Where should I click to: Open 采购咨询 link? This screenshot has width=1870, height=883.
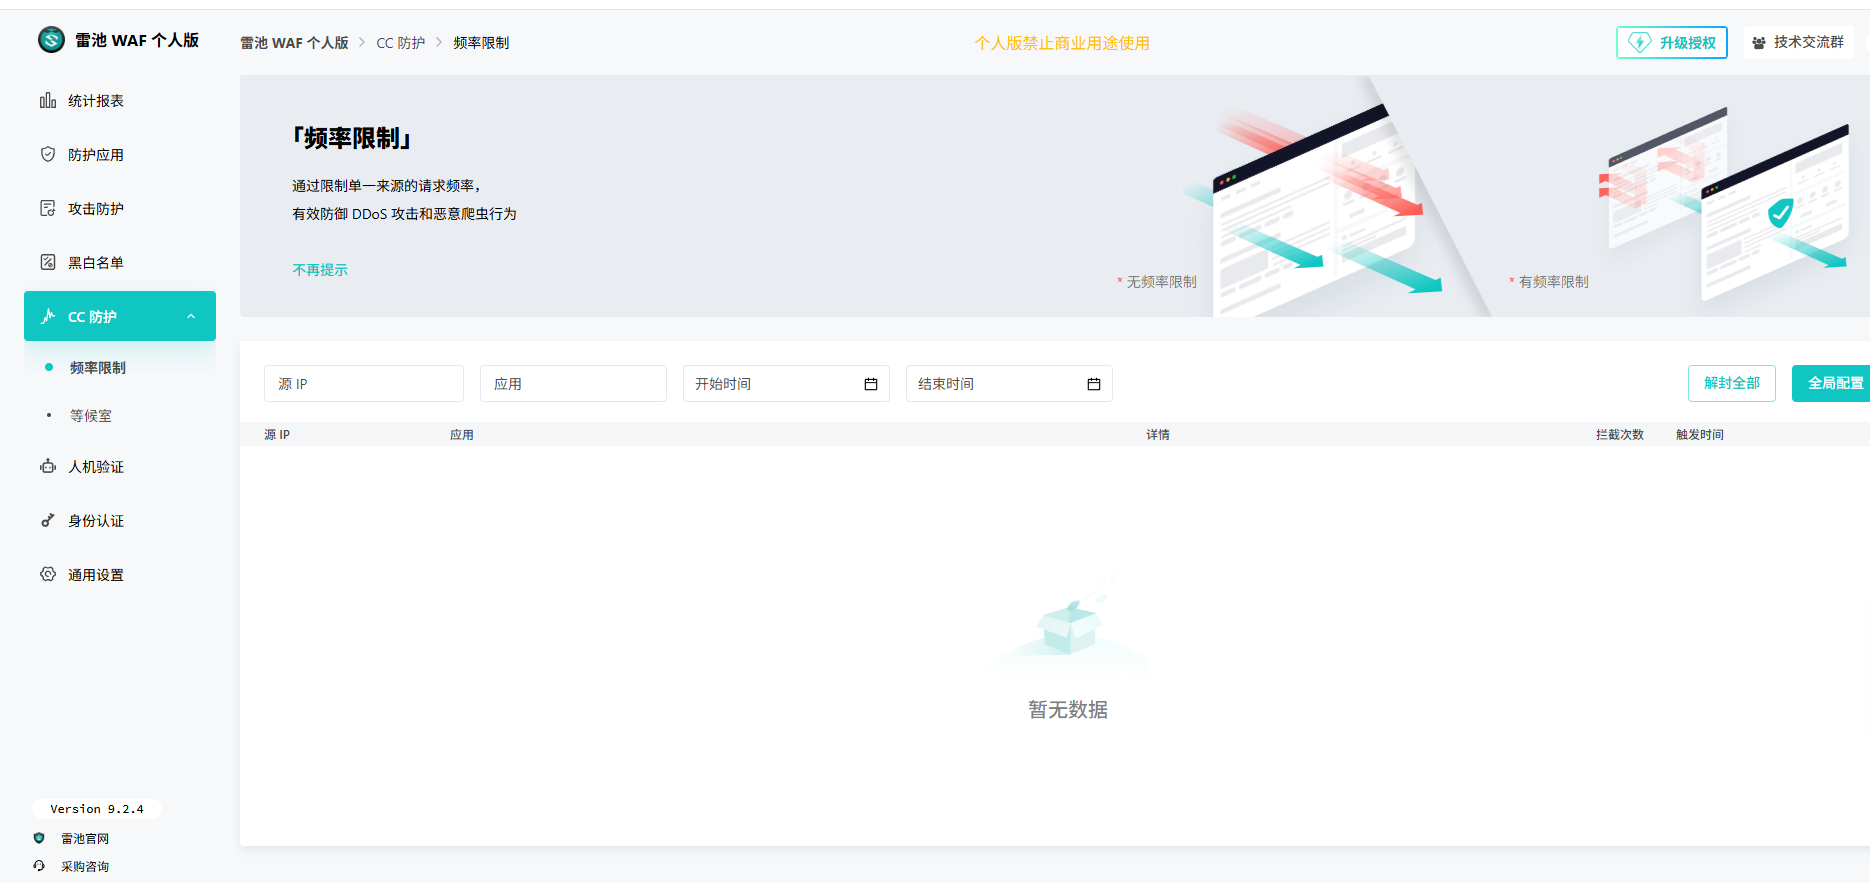tap(85, 867)
